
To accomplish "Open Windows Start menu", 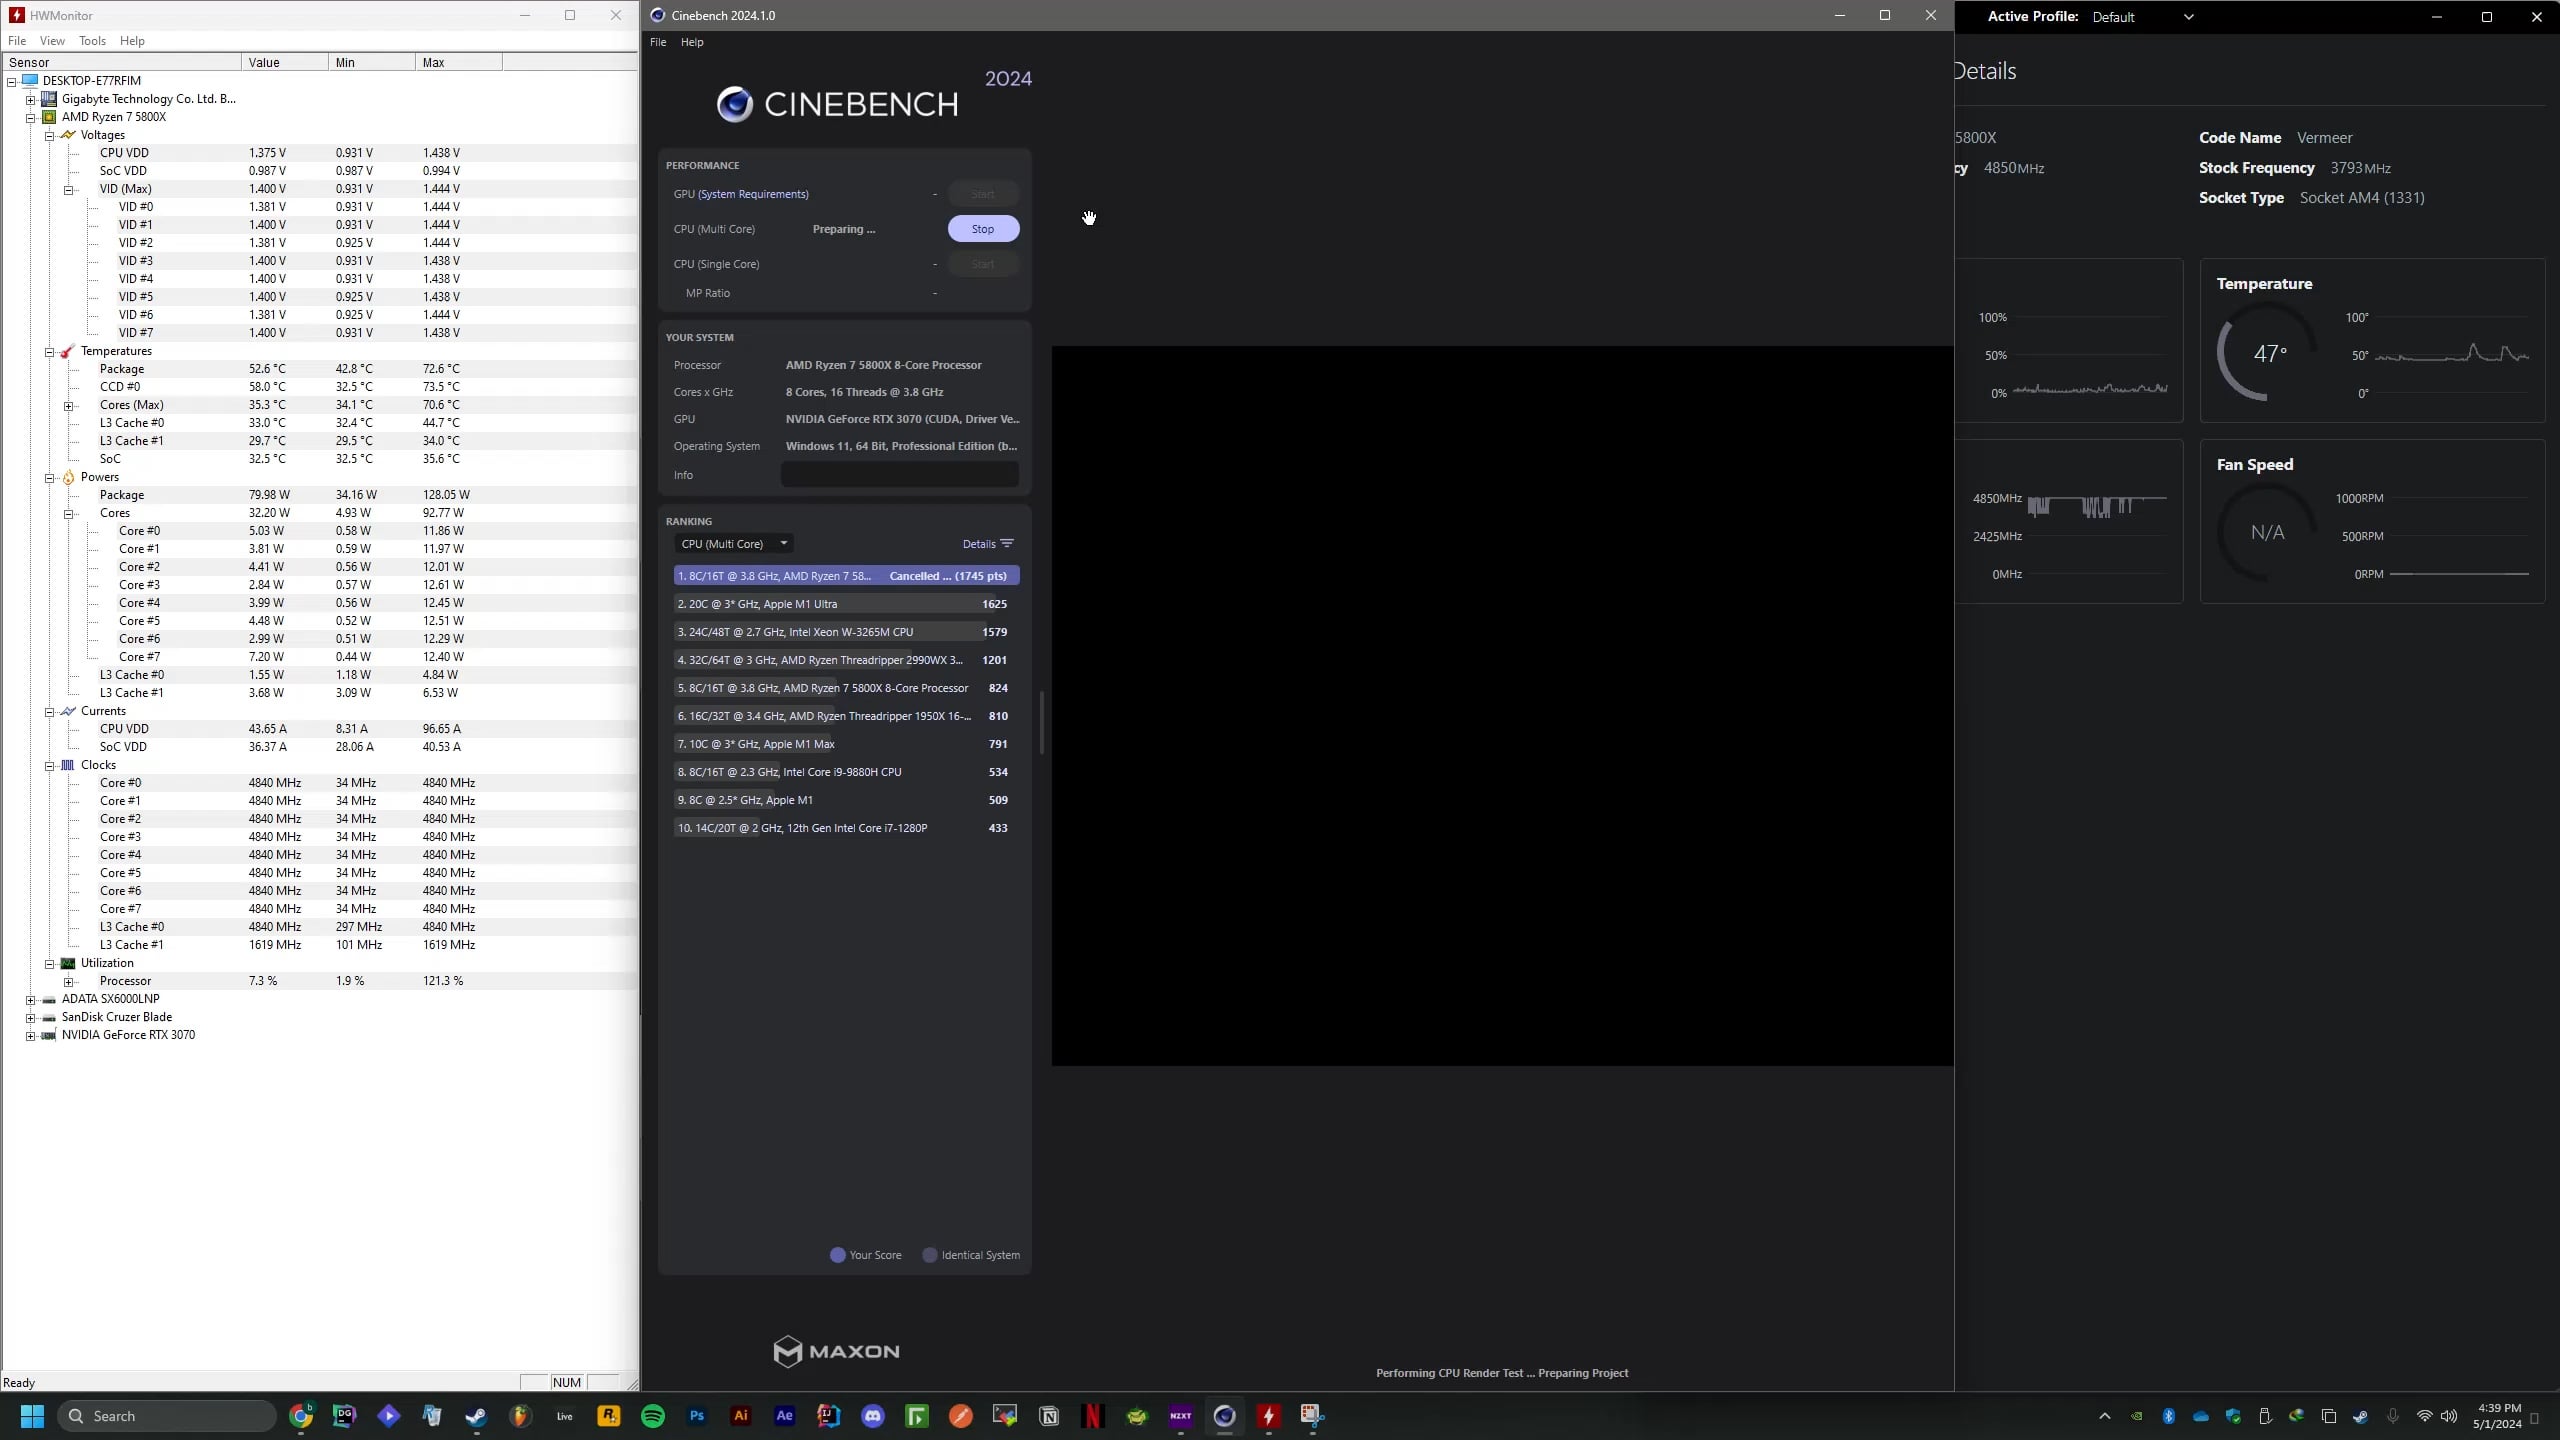I will click(x=32, y=1416).
